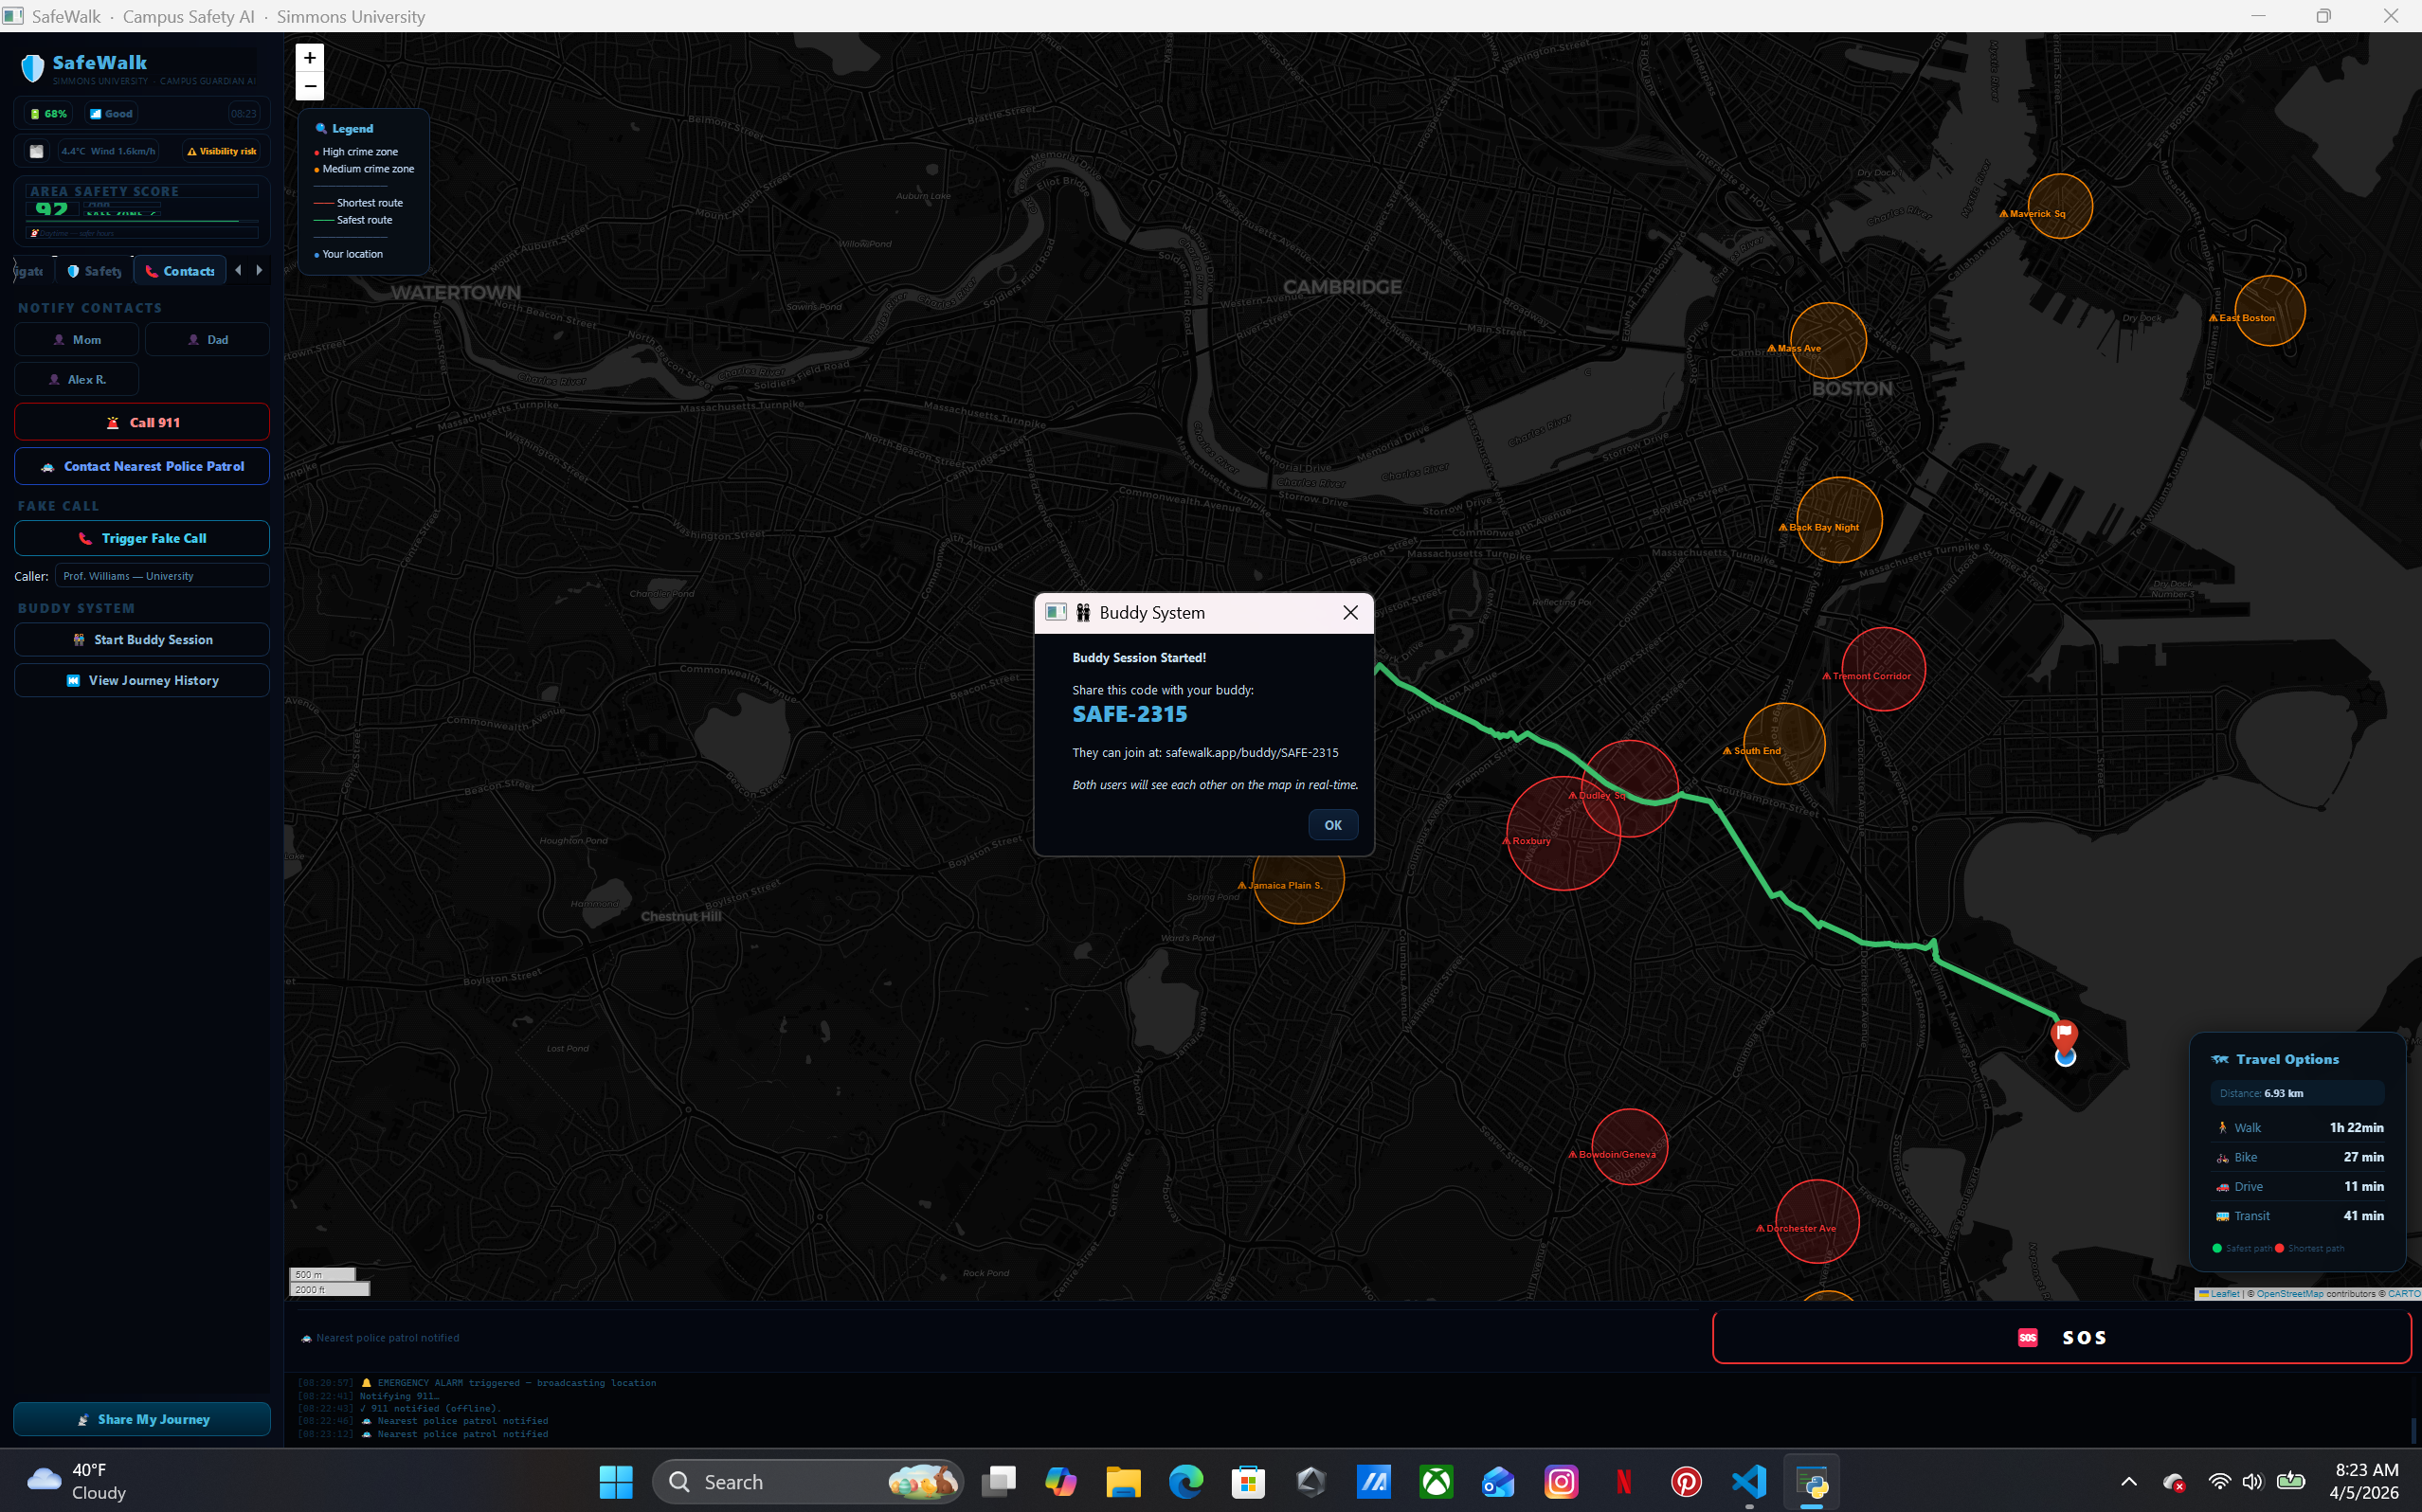
Task: Click the battery 68% status indicator
Action: (48, 114)
